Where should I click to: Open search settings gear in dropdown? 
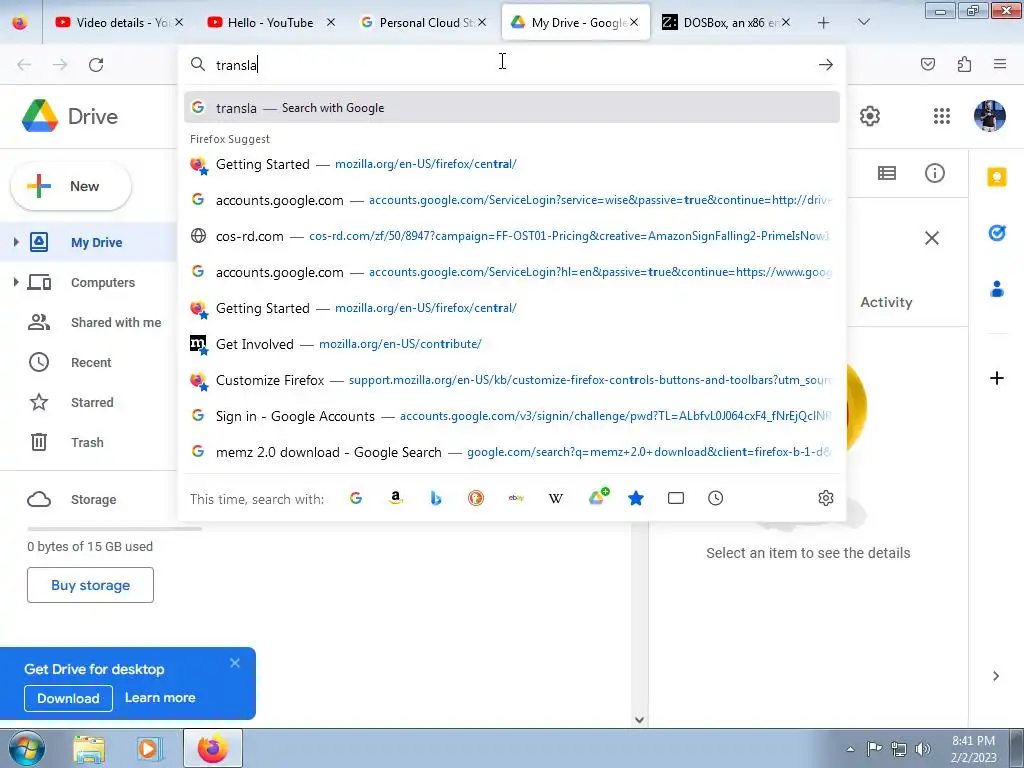pos(826,498)
